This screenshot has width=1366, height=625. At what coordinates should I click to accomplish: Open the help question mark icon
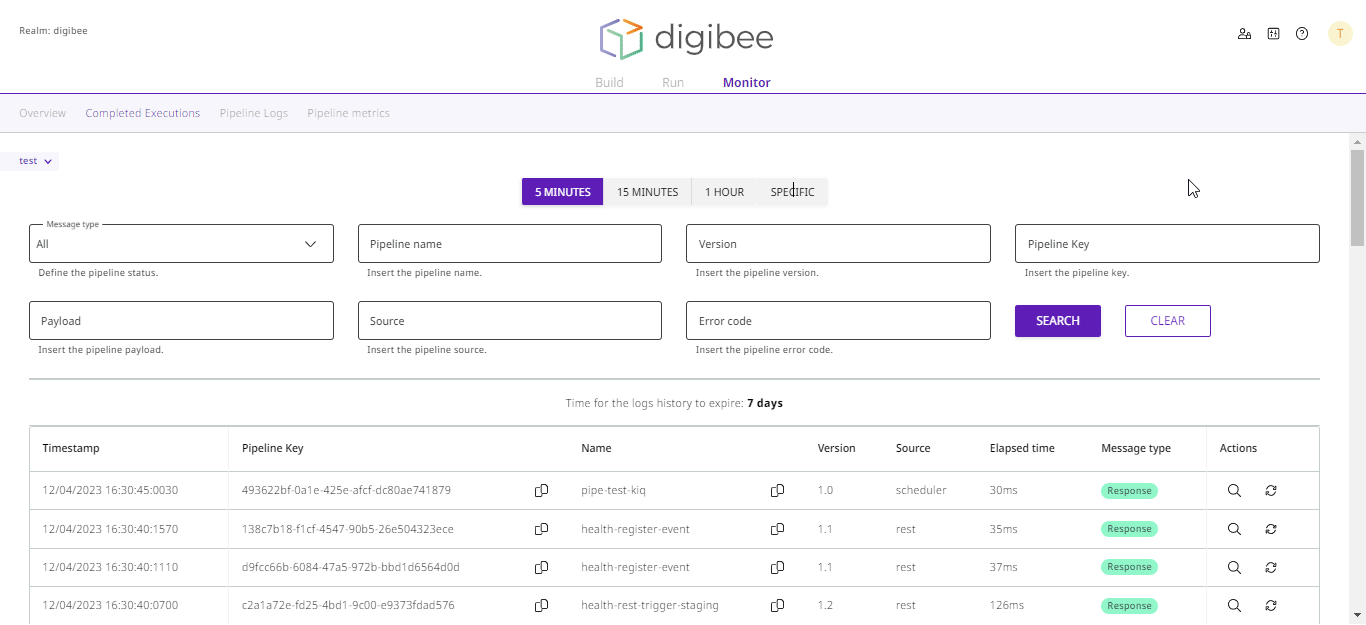[1302, 34]
